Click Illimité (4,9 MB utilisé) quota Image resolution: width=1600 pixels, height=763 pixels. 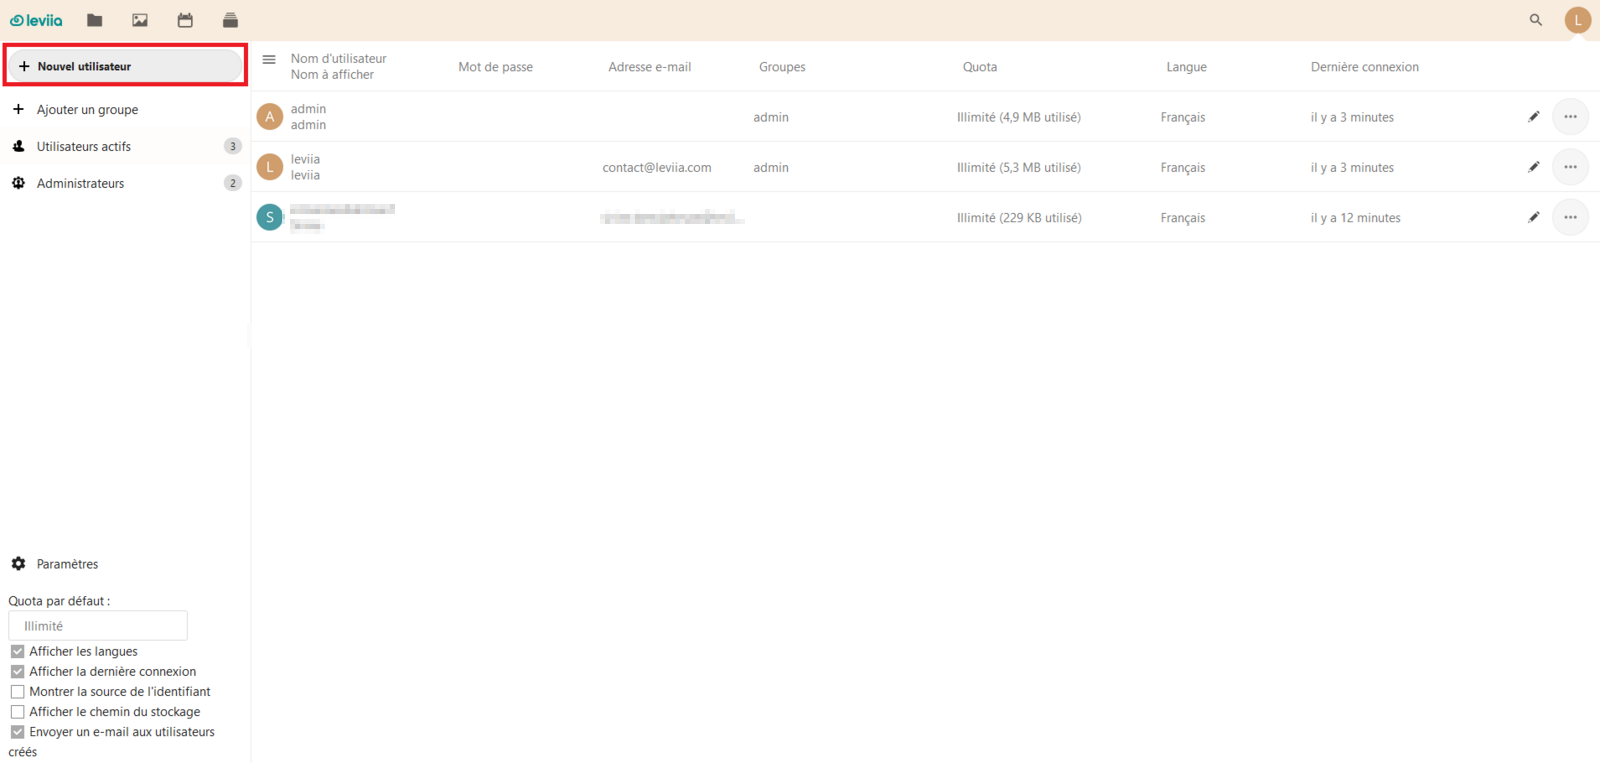1019,117
